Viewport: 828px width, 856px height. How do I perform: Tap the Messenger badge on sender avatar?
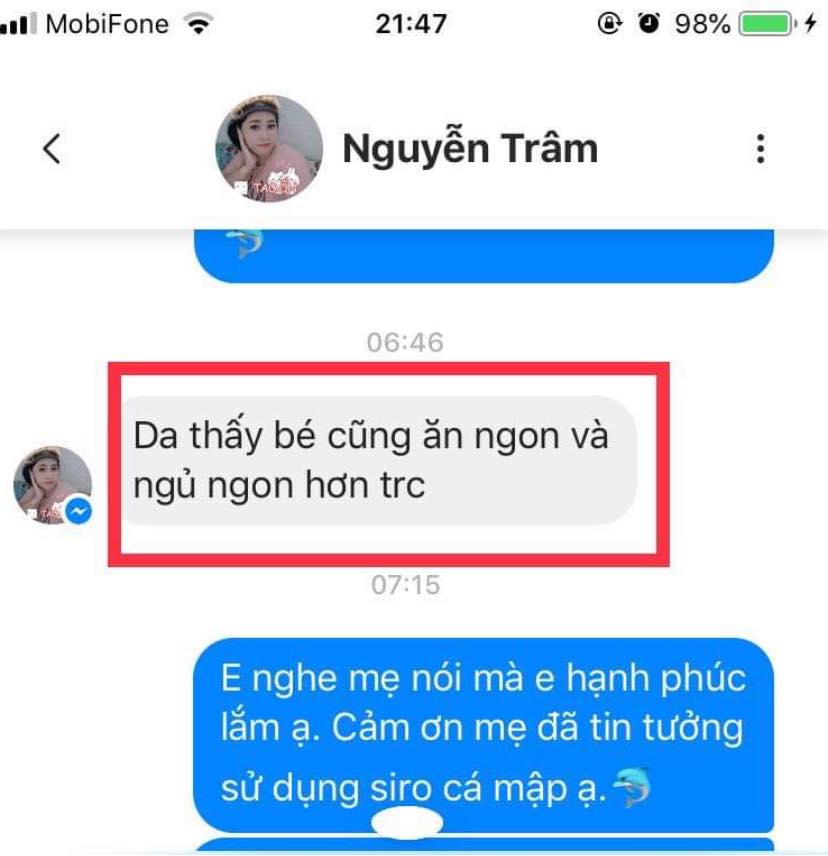(x=79, y=511)
